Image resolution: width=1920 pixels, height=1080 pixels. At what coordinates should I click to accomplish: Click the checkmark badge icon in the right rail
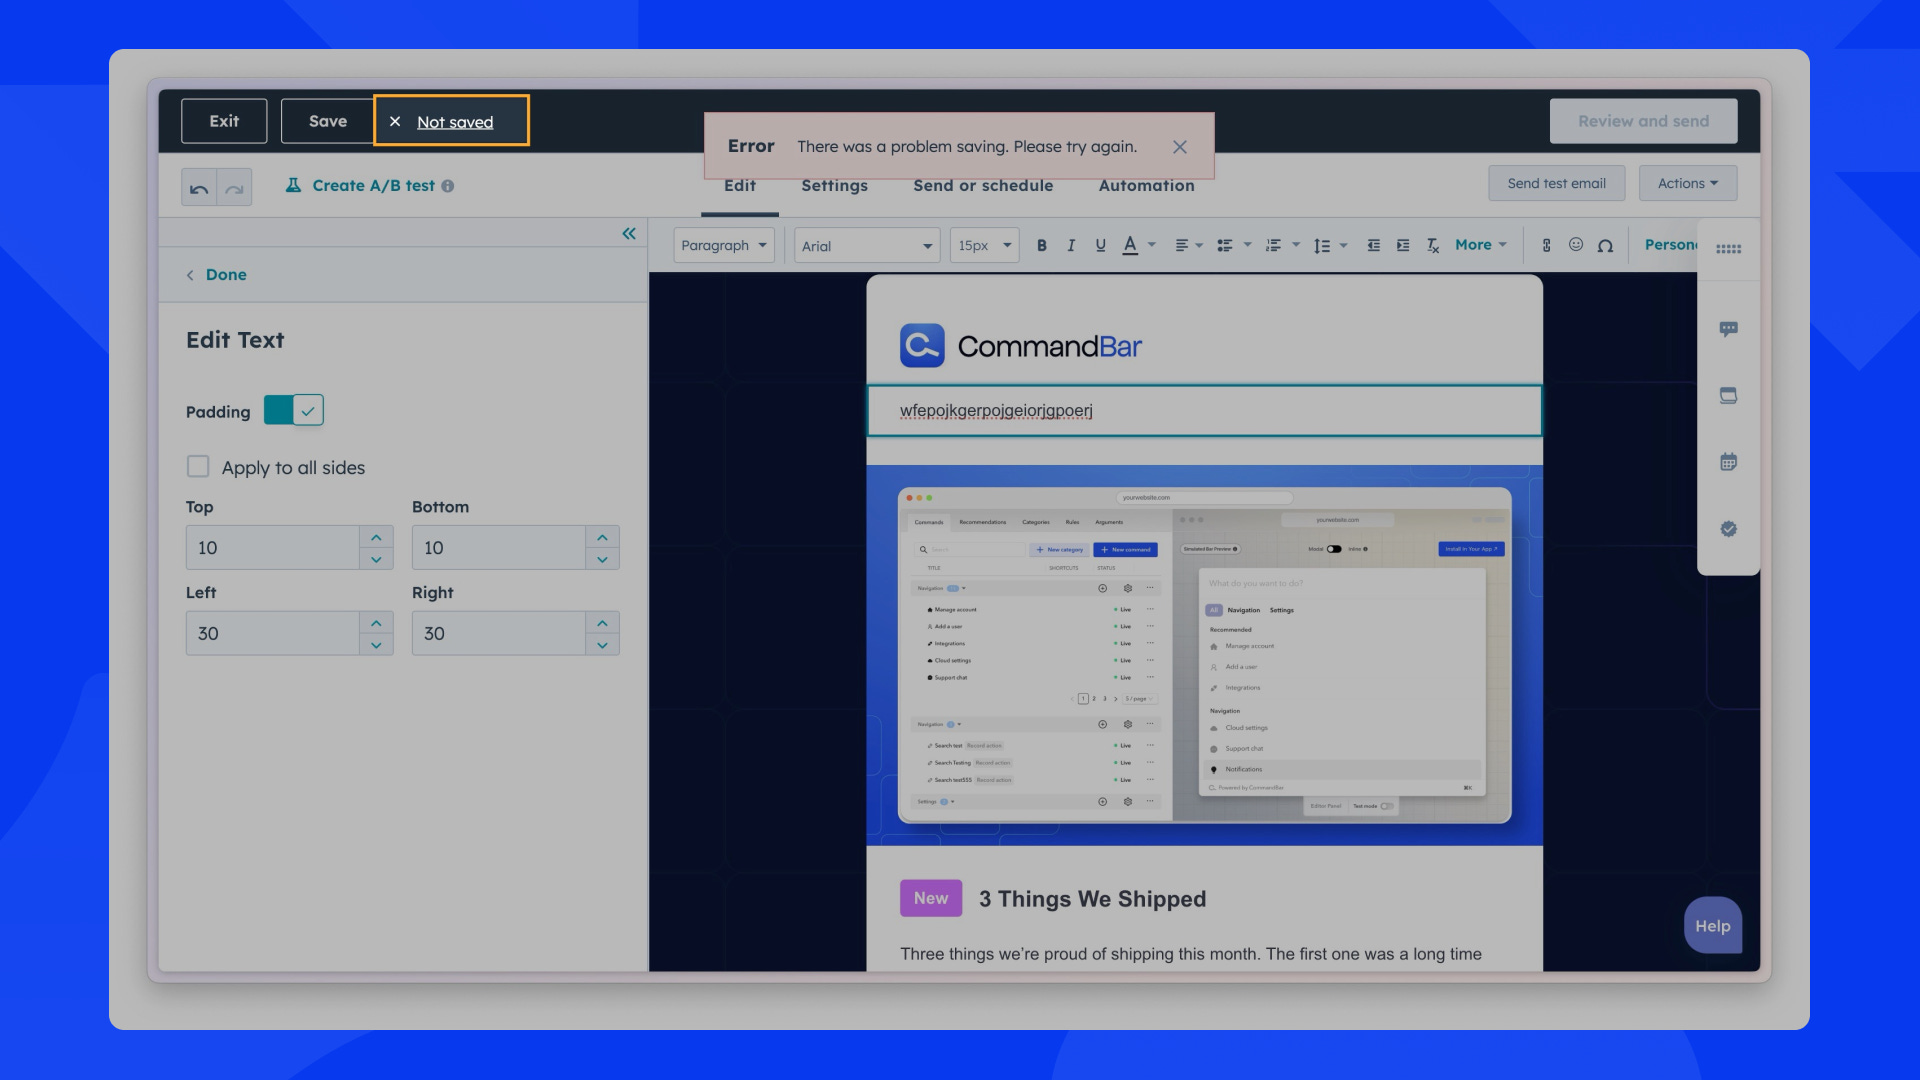click(1729, 529)
